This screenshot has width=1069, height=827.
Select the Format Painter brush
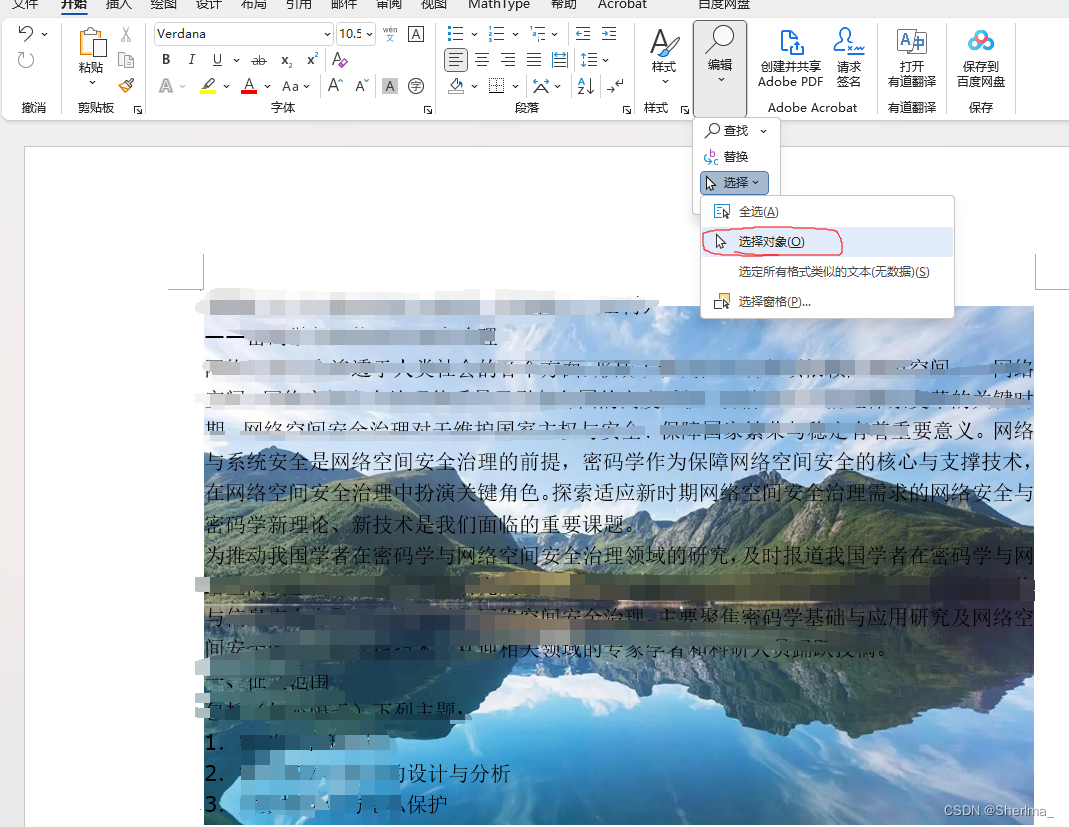(126, 86)
